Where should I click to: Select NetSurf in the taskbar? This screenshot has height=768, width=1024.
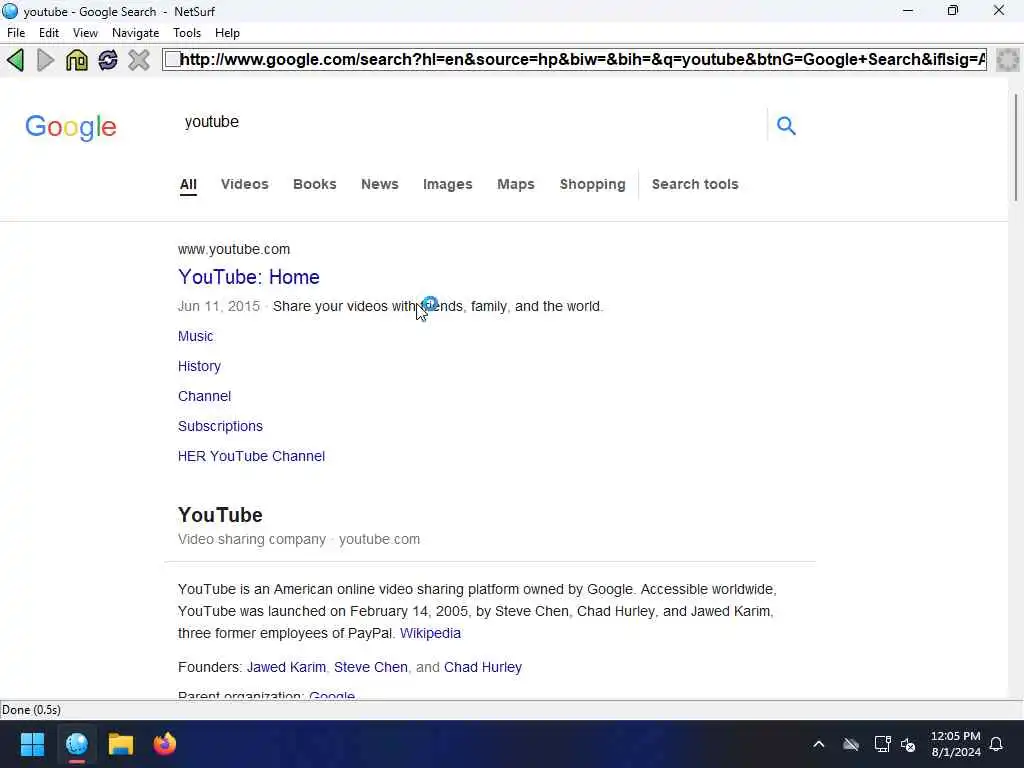click(76, 744)
